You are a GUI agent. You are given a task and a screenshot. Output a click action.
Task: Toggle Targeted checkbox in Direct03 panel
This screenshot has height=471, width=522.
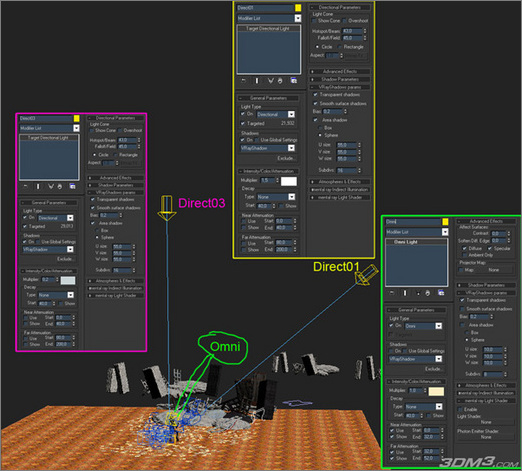pos(25,226)
